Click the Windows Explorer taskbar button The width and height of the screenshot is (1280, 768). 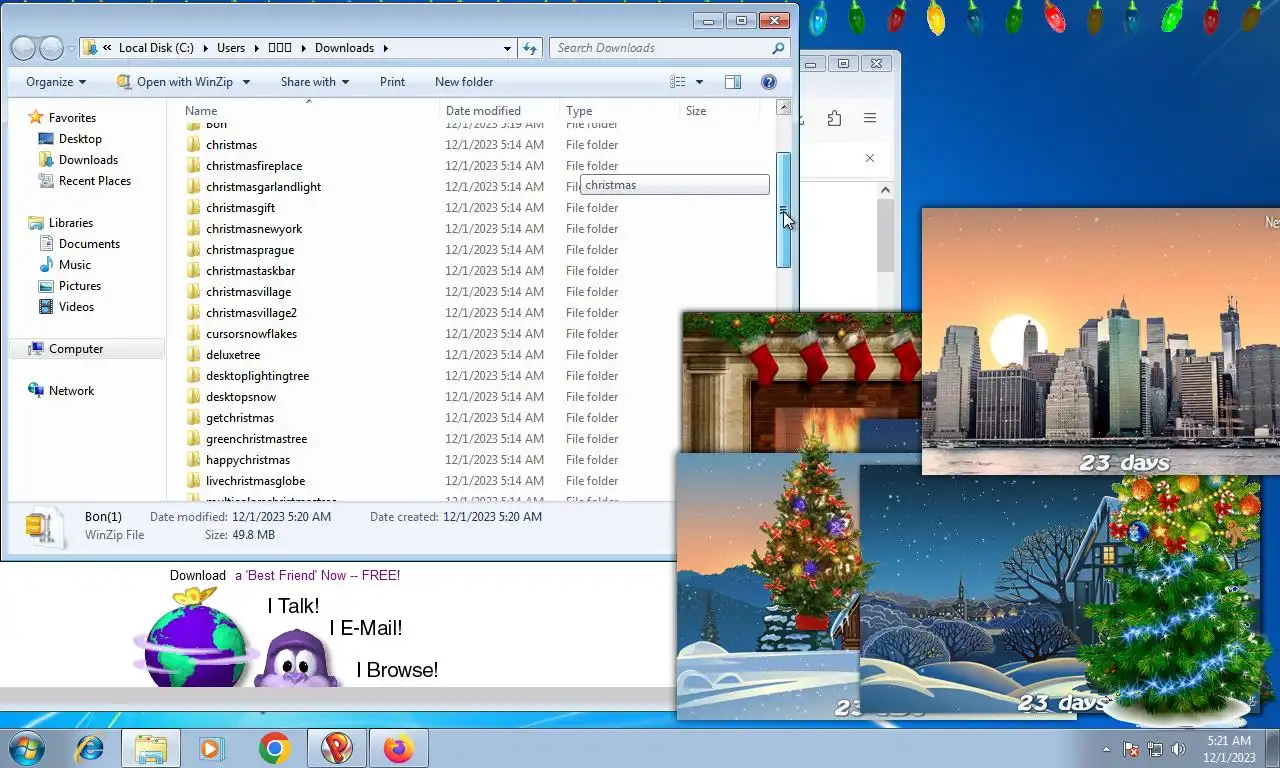point(151,748)
